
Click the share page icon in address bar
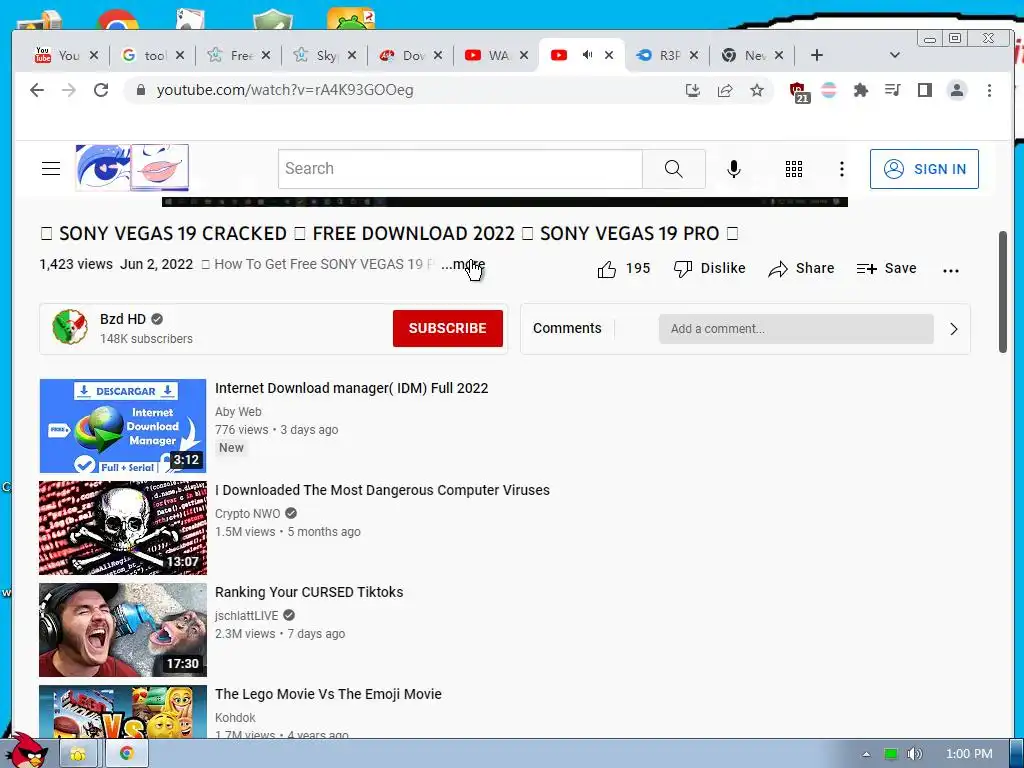[725, 90]
